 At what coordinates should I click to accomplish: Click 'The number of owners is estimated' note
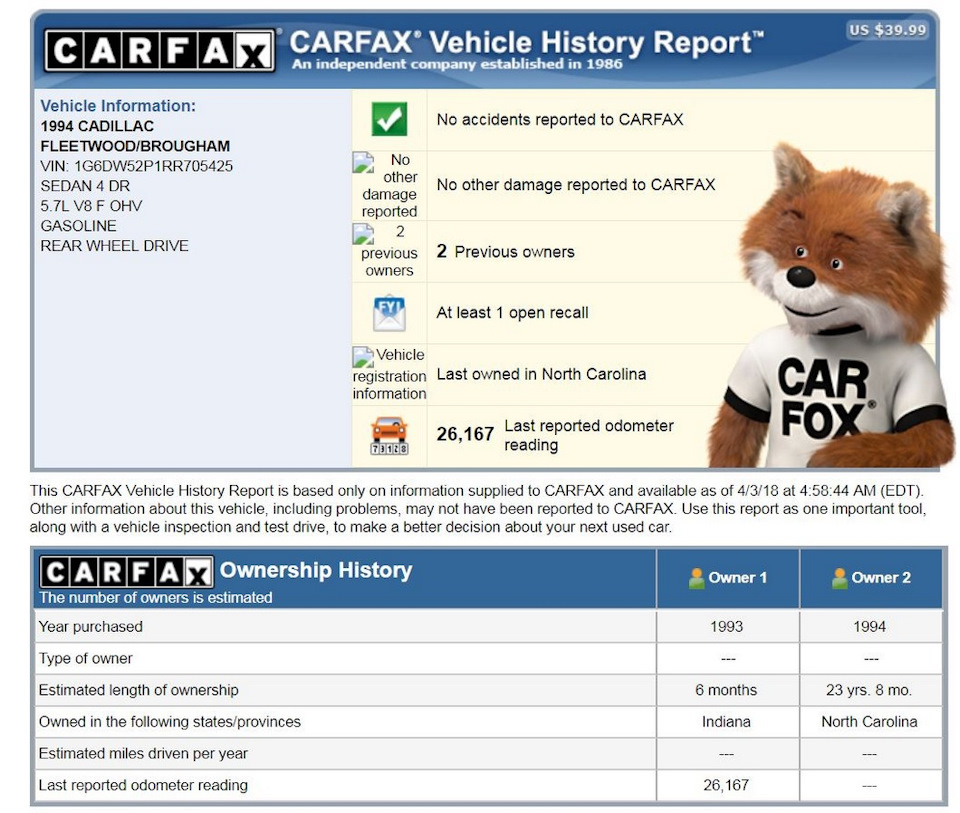[x=156, y=598]
